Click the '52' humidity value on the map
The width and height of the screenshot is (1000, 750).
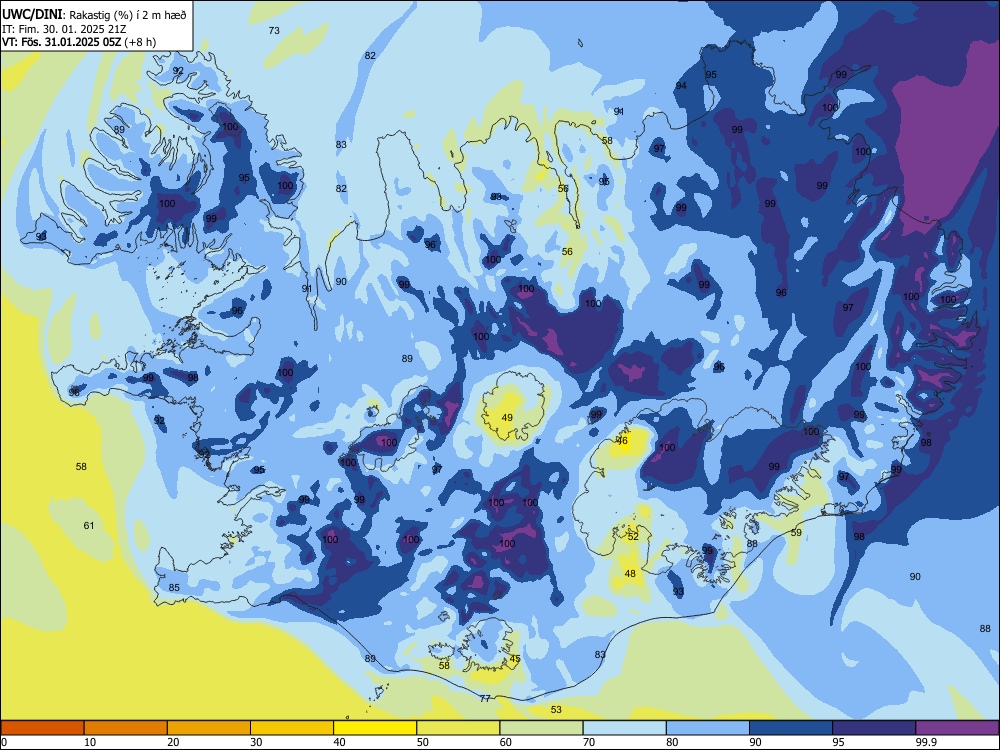(x=633, y=536)
